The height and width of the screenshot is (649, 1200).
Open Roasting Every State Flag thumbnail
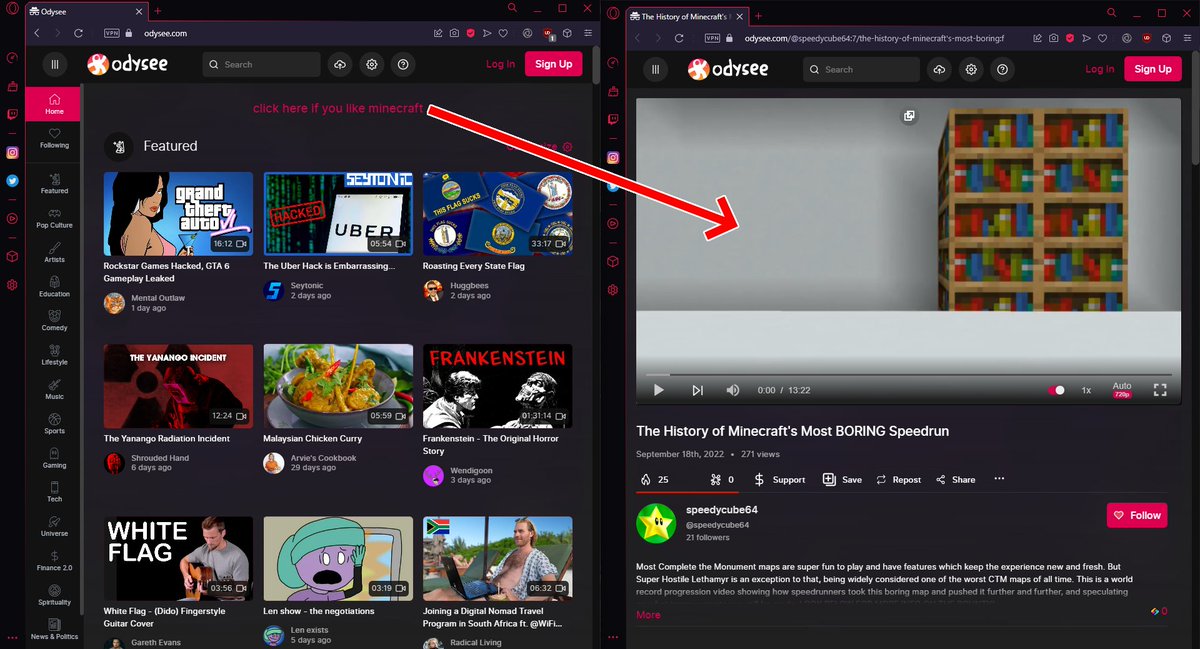497,214
